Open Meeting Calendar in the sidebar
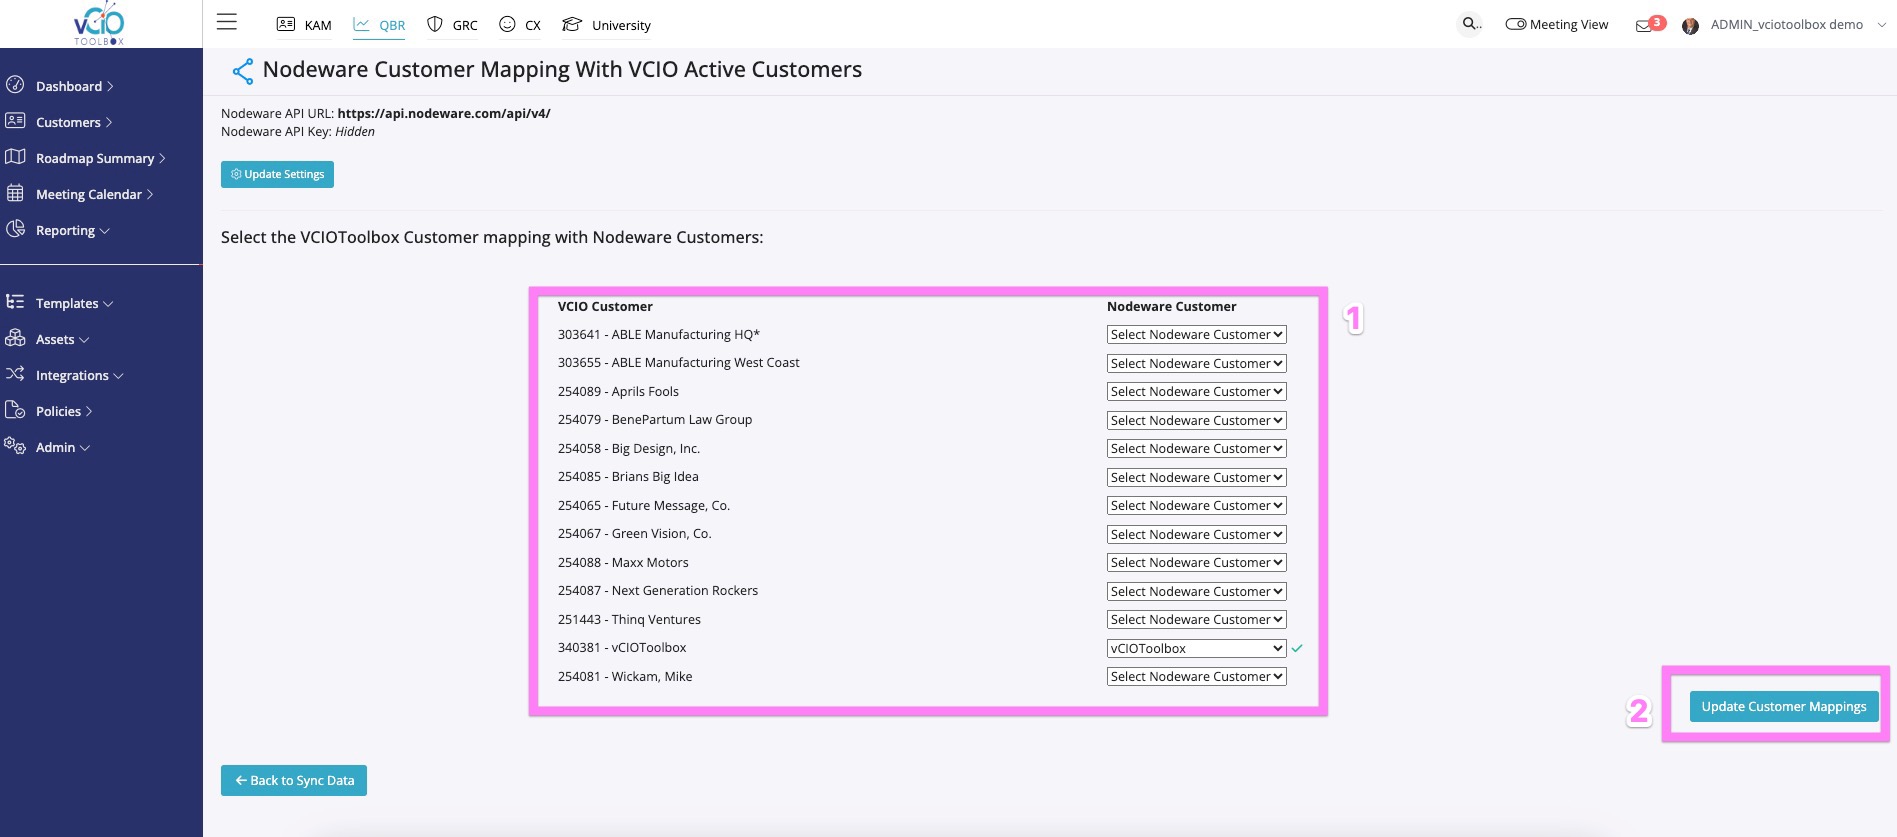 (94, 194)
